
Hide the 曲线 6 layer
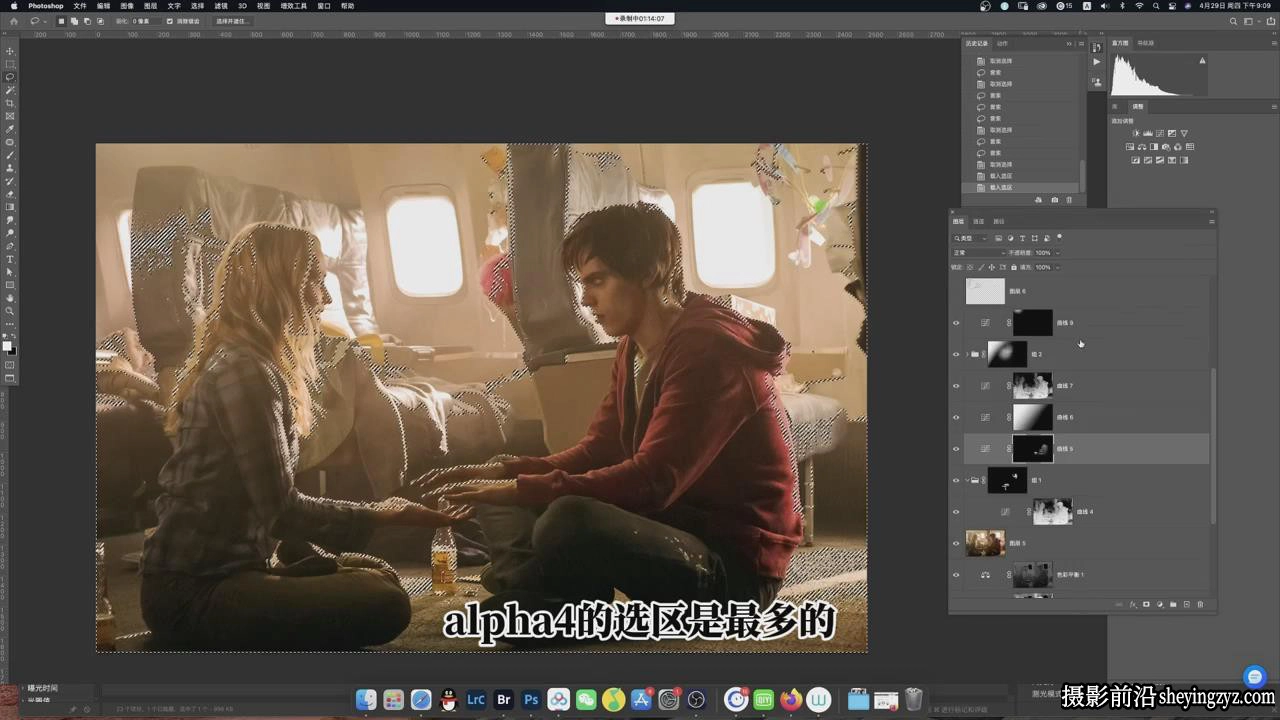956,417
